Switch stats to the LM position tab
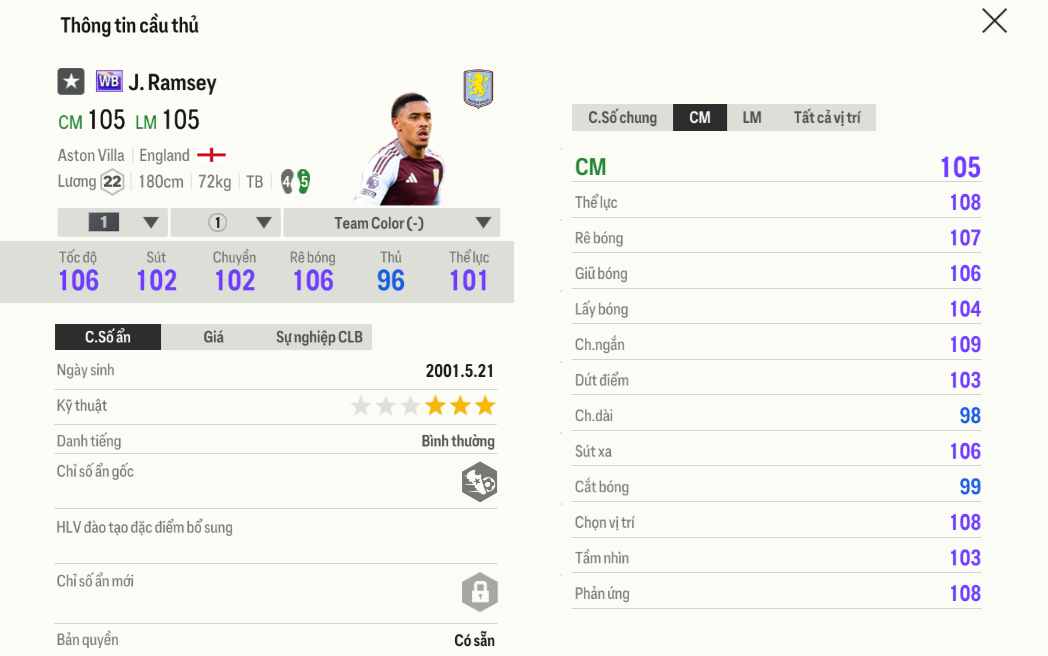This screenshot has height=656, width=1048. [752, 118]
